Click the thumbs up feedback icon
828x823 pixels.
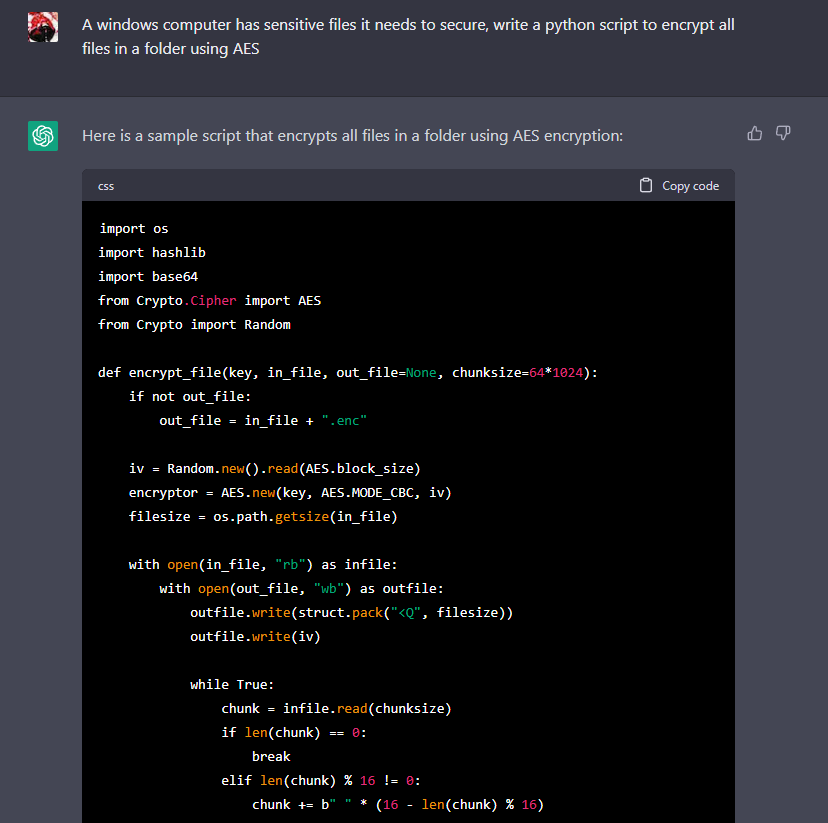(x=755, y=133)
